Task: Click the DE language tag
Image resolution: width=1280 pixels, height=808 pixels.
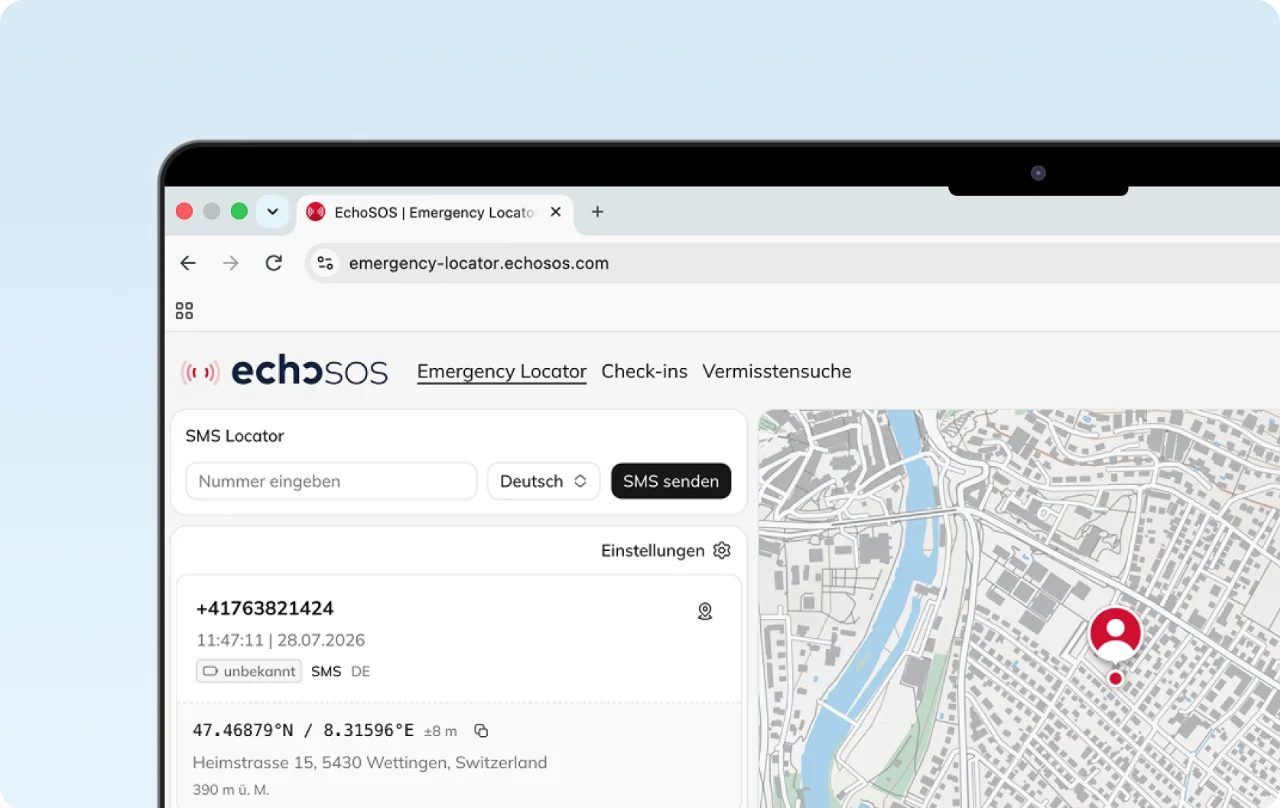Action: [x=360, y=672]
